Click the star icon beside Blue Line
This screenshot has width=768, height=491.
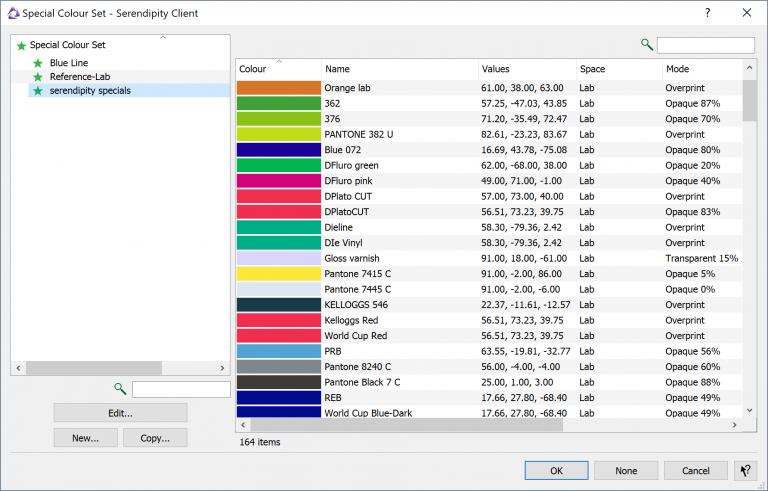point(38,63)
